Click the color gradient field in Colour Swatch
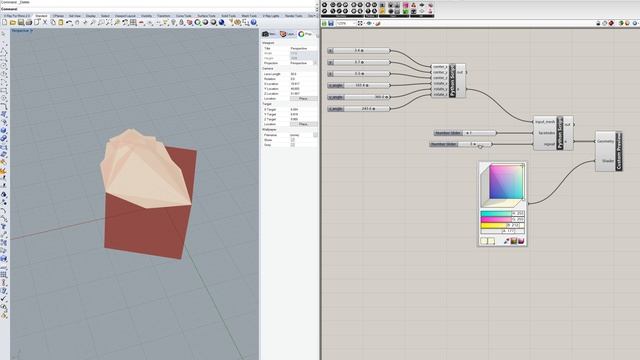The height and width of the screenshot is (360, 640). (x=507, y=181)
